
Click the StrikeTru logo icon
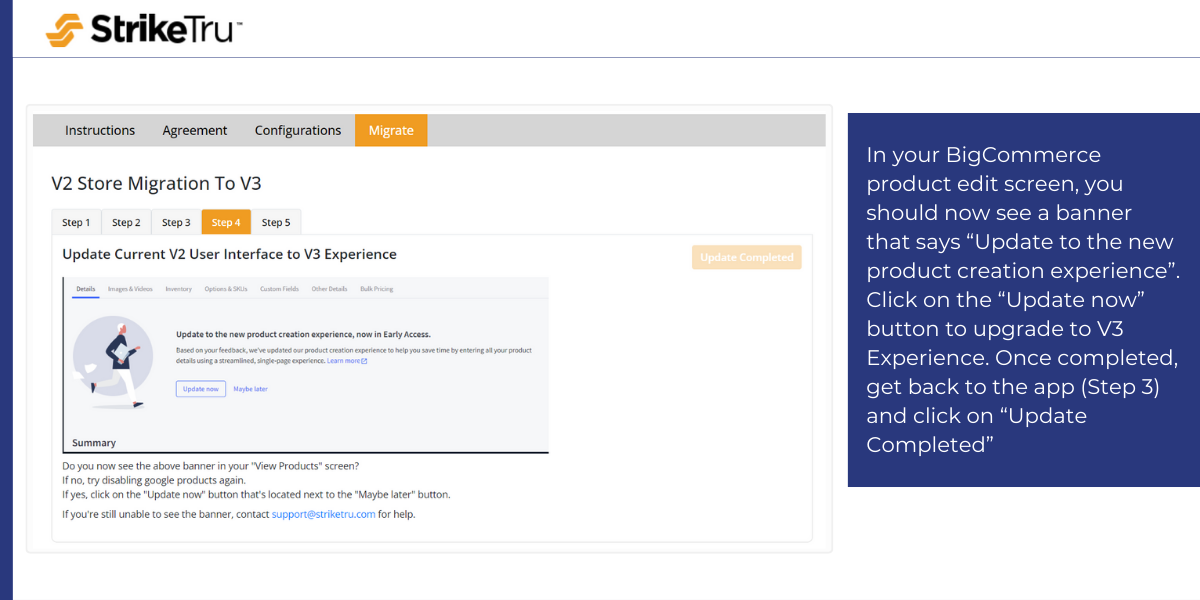point(65,30)
